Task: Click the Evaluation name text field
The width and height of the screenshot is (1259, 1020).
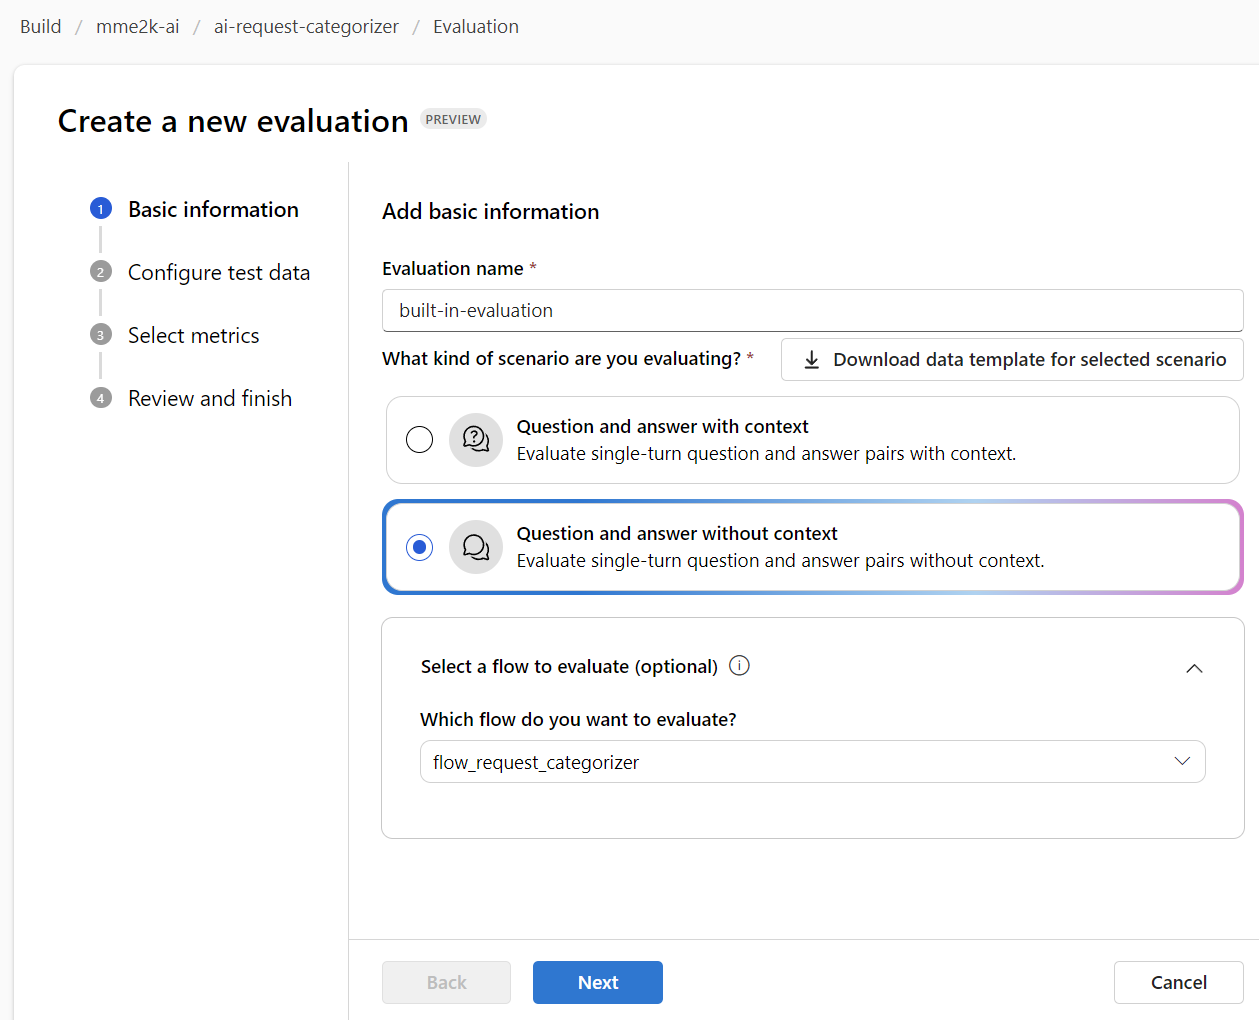Action: coord(812,311)
